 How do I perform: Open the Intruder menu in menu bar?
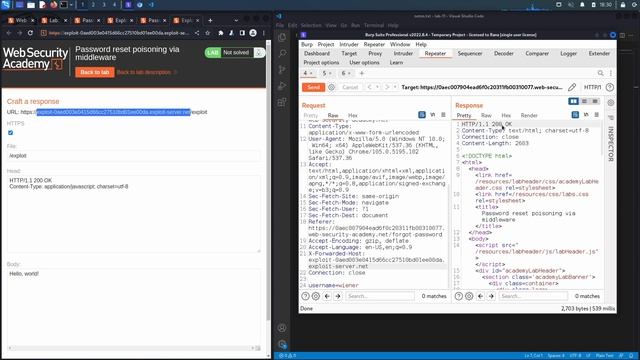click(x=349, y=44)
